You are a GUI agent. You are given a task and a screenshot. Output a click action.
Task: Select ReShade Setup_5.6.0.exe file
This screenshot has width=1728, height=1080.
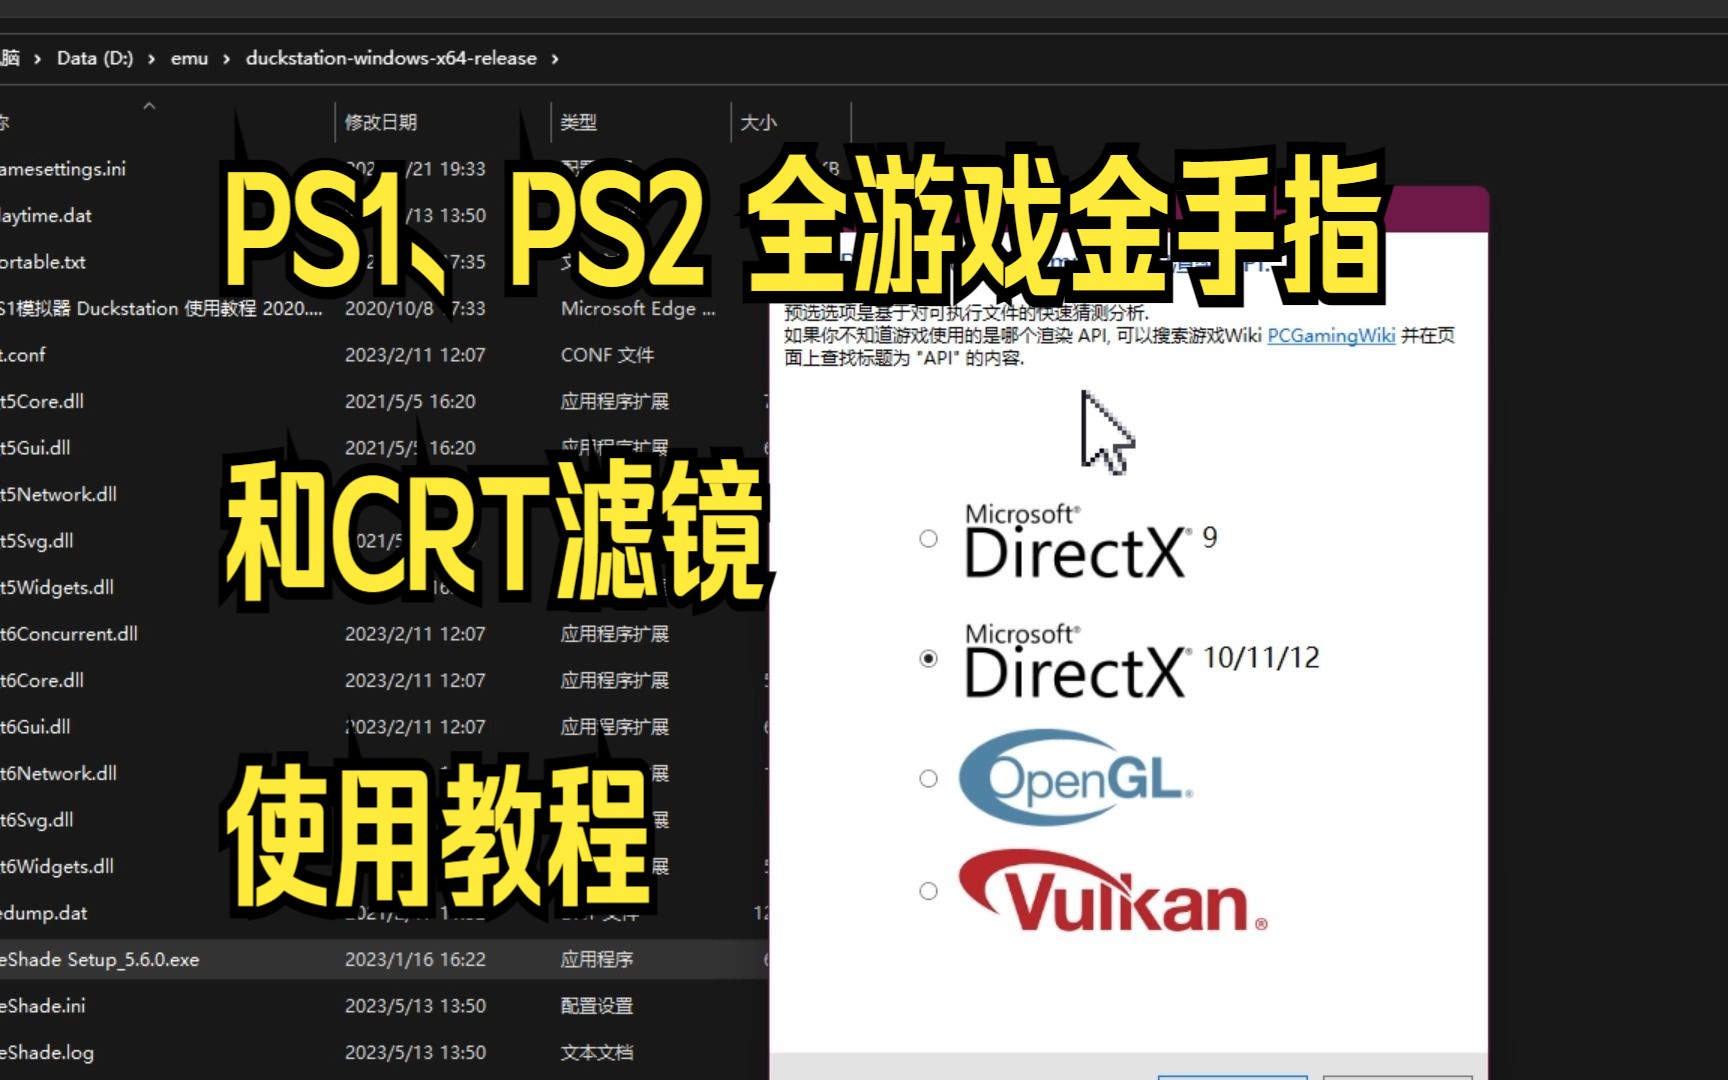100,959
